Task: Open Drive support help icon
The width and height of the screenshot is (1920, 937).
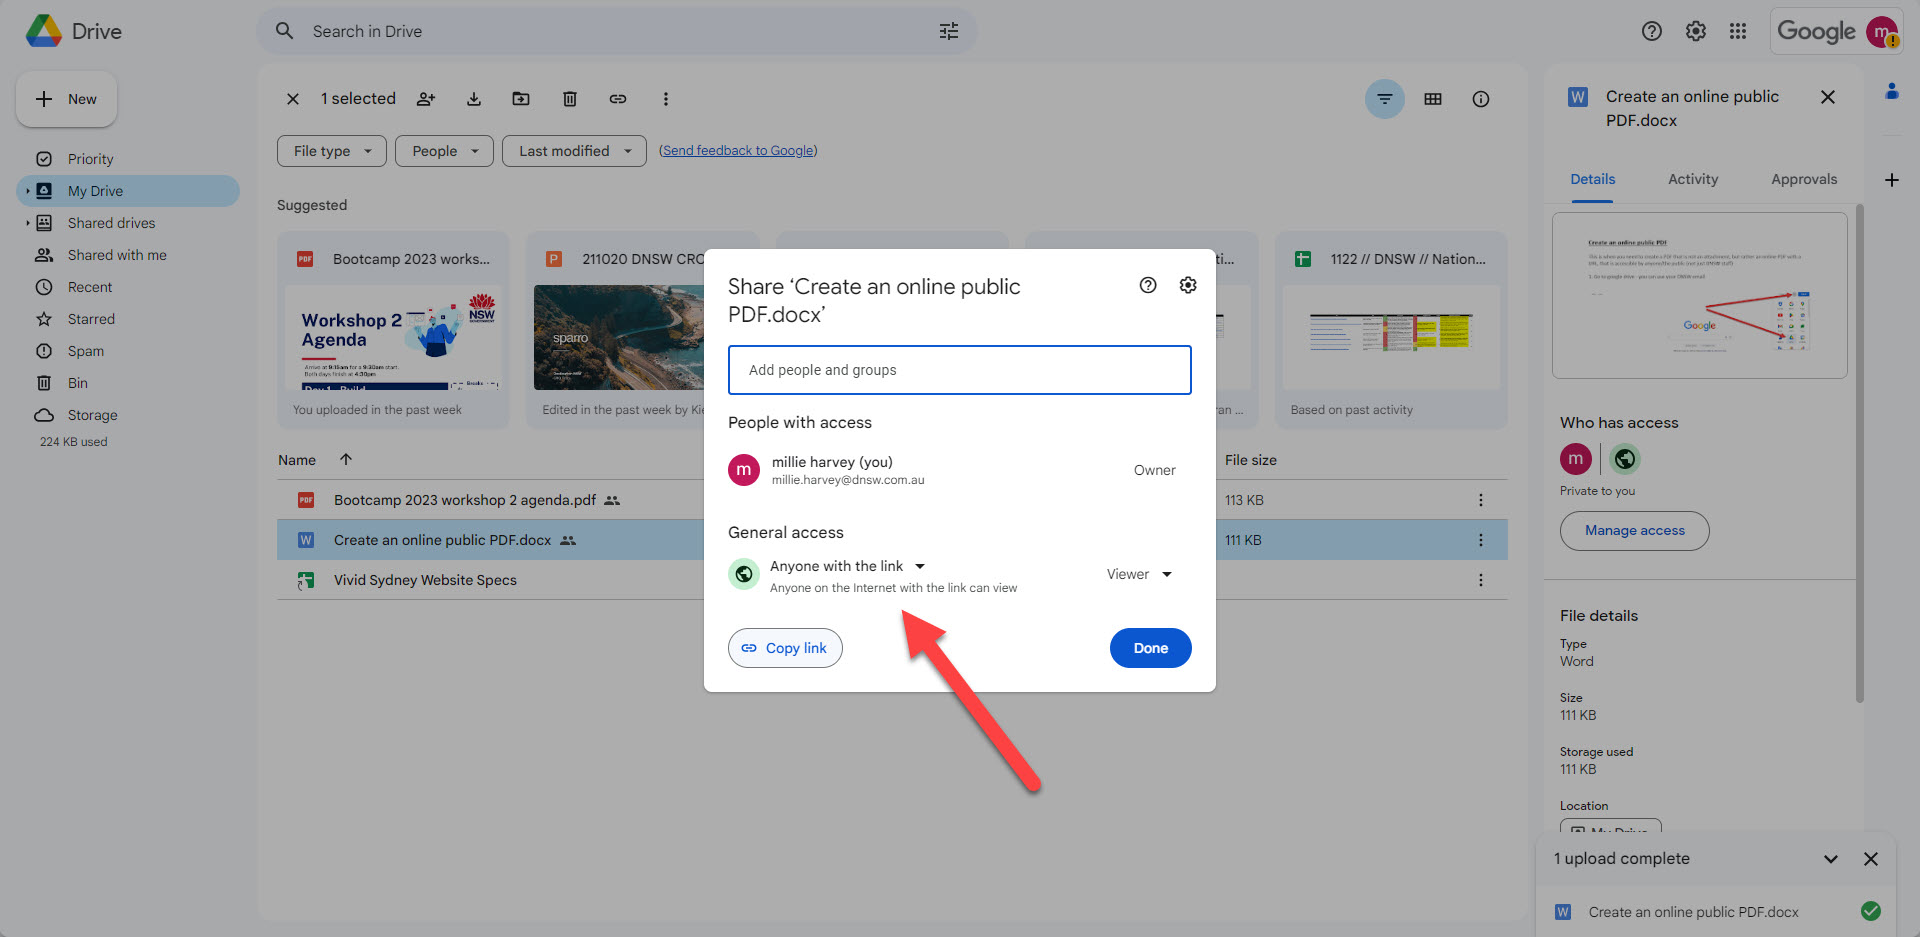Action: (x=1652, y=31)
